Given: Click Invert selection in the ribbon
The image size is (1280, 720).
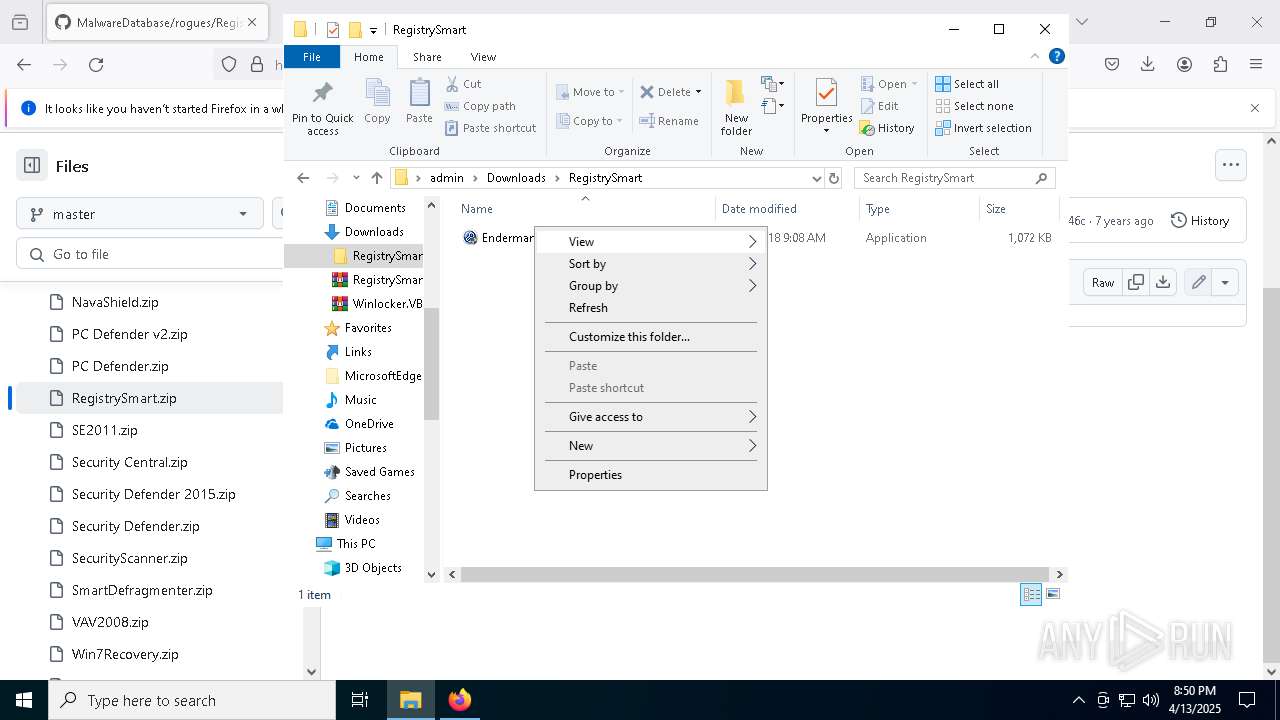Looking at the screenshot, I should coord(983,128).
